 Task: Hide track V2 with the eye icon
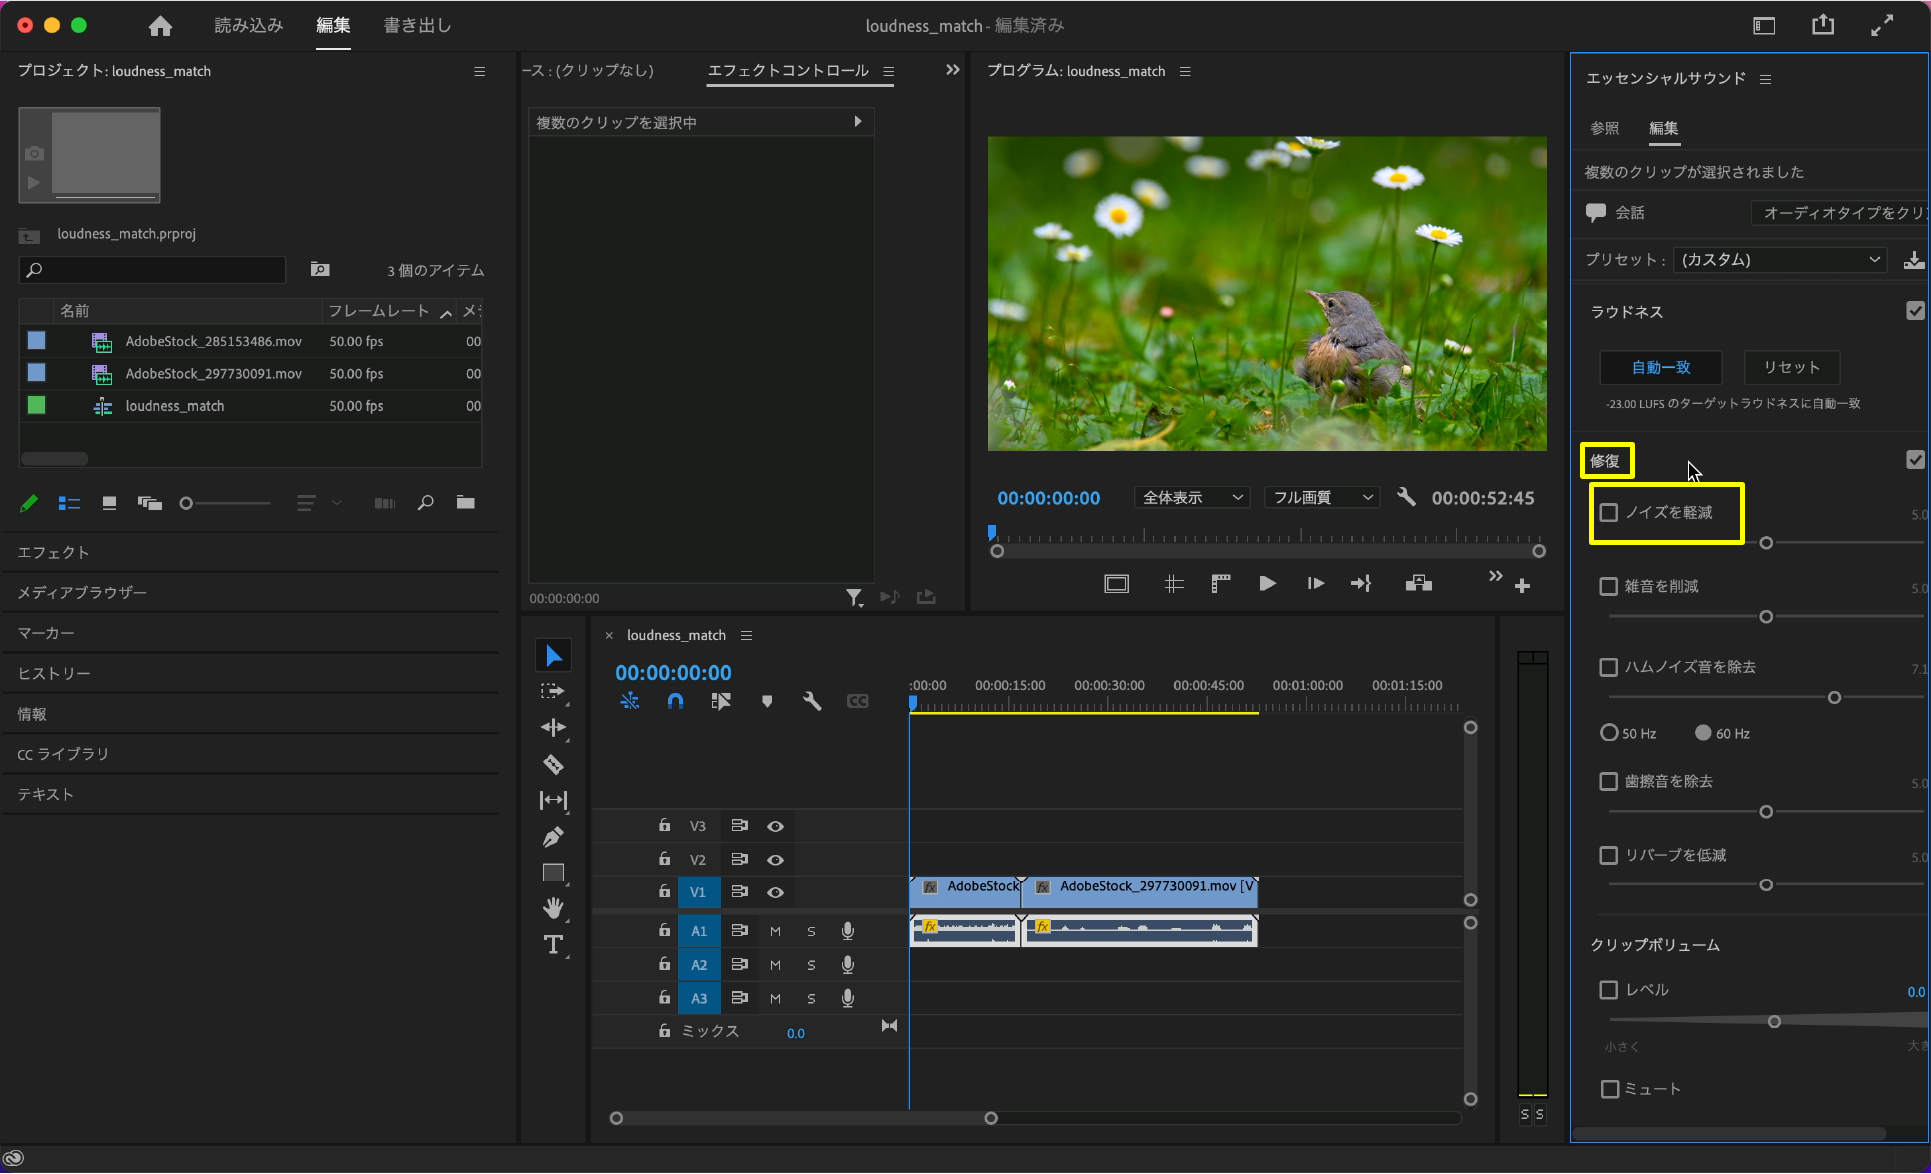[775, 860]
